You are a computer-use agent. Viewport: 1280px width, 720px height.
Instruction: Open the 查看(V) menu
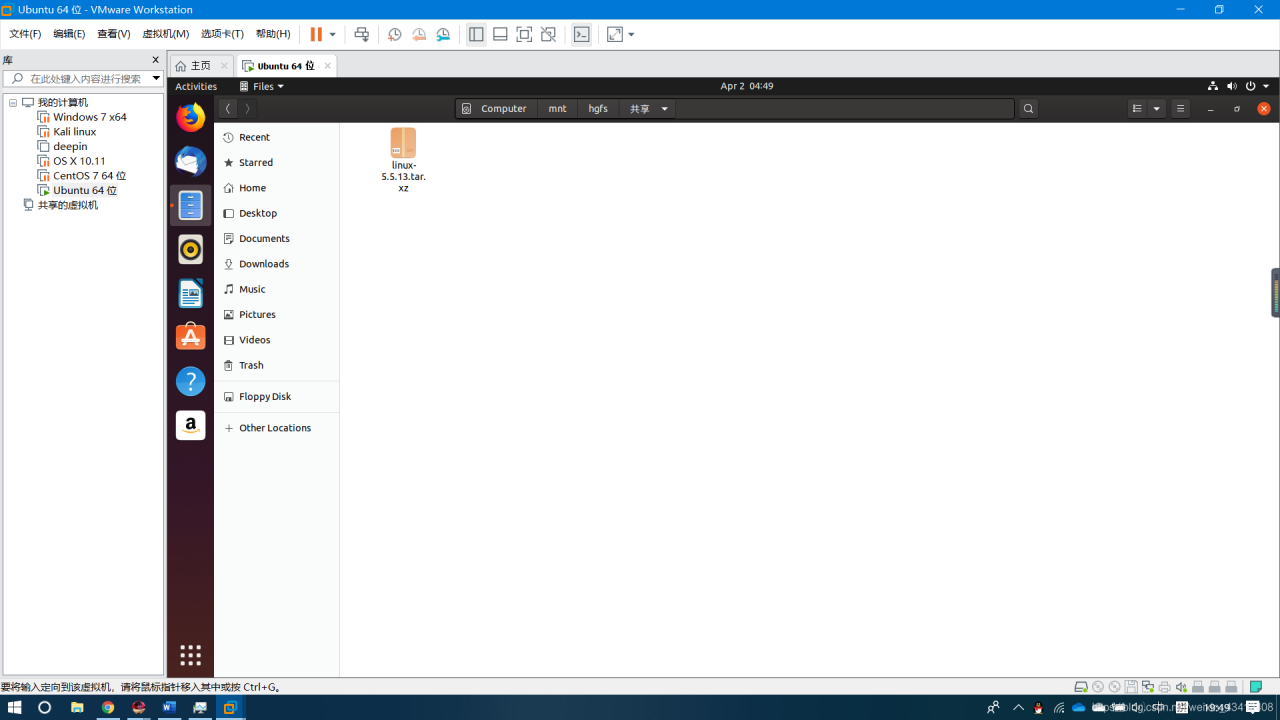[113, 34]
